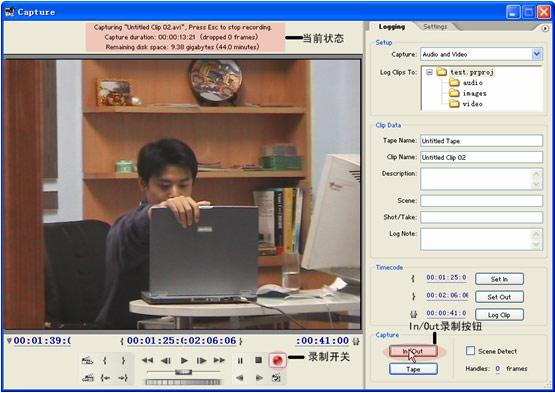
Task: Click the Slow Play button
Action: (x=259, y=378)
